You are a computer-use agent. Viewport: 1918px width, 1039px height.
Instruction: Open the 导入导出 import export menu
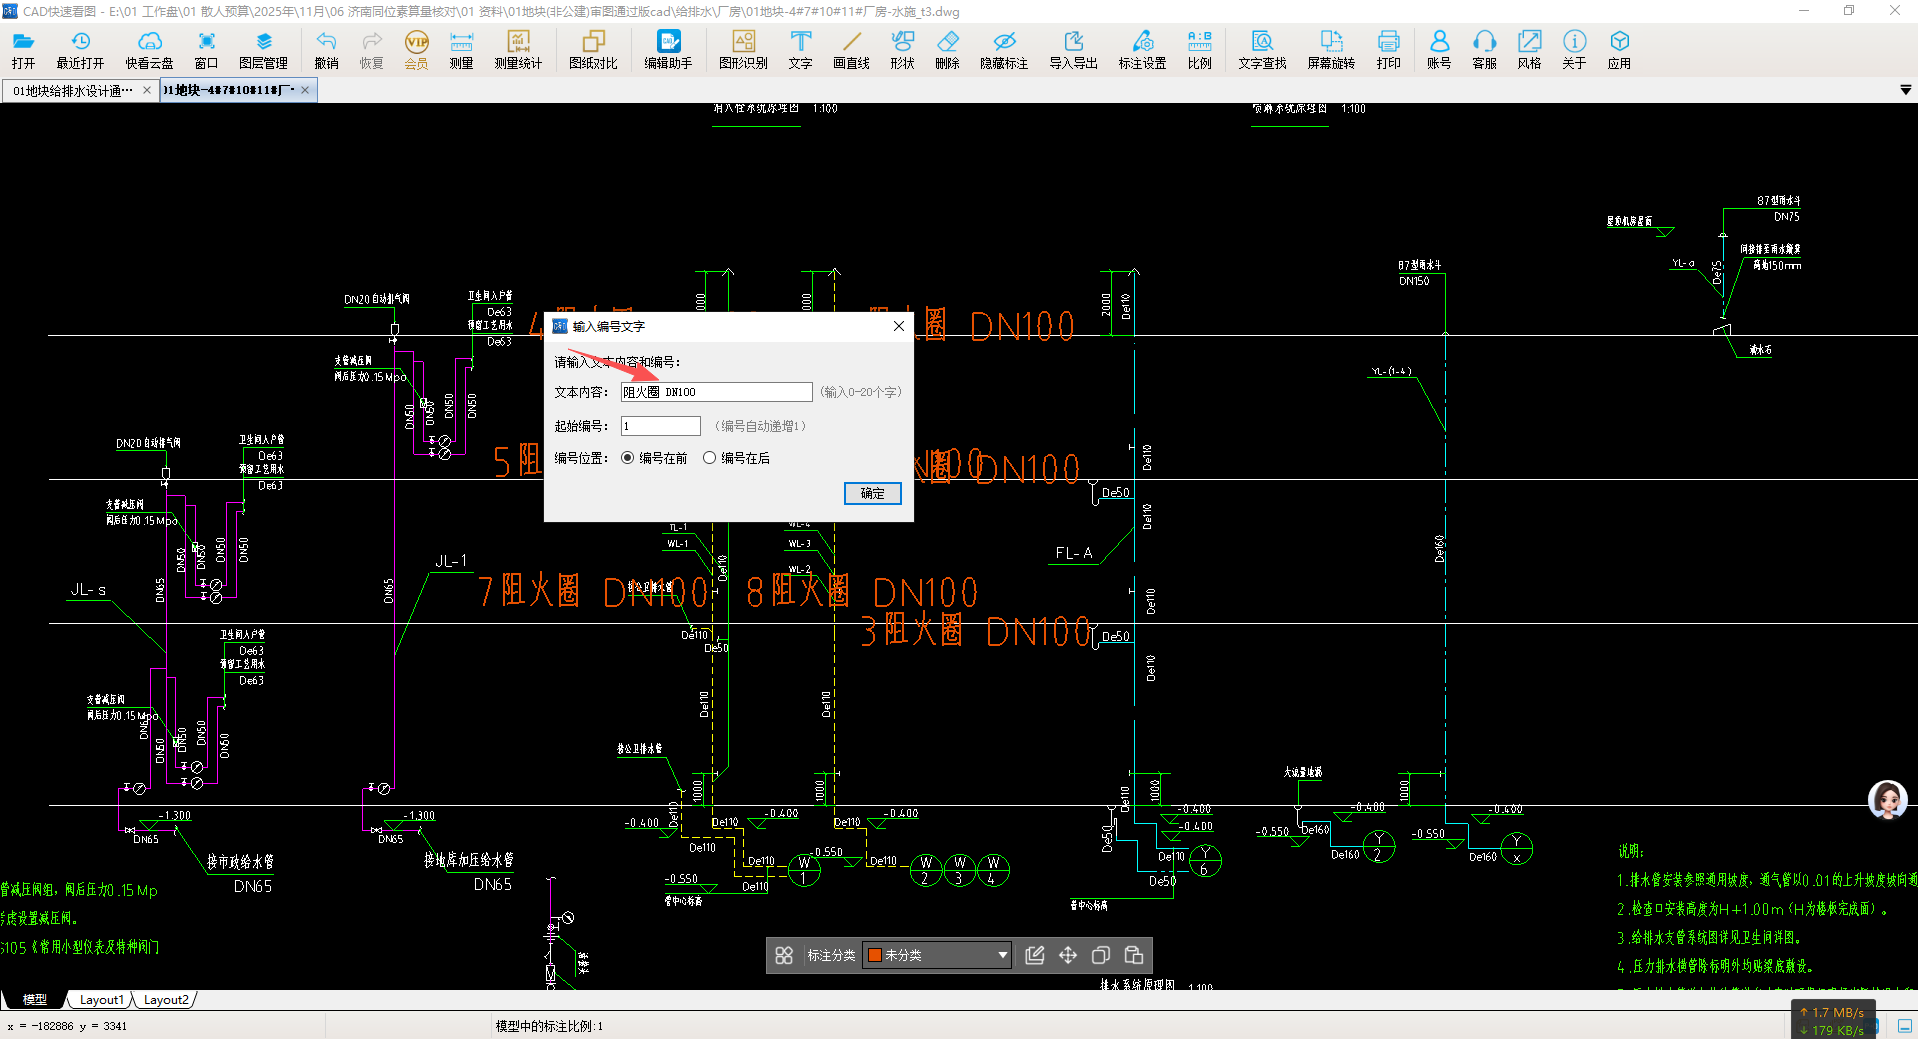(1073, 49)
